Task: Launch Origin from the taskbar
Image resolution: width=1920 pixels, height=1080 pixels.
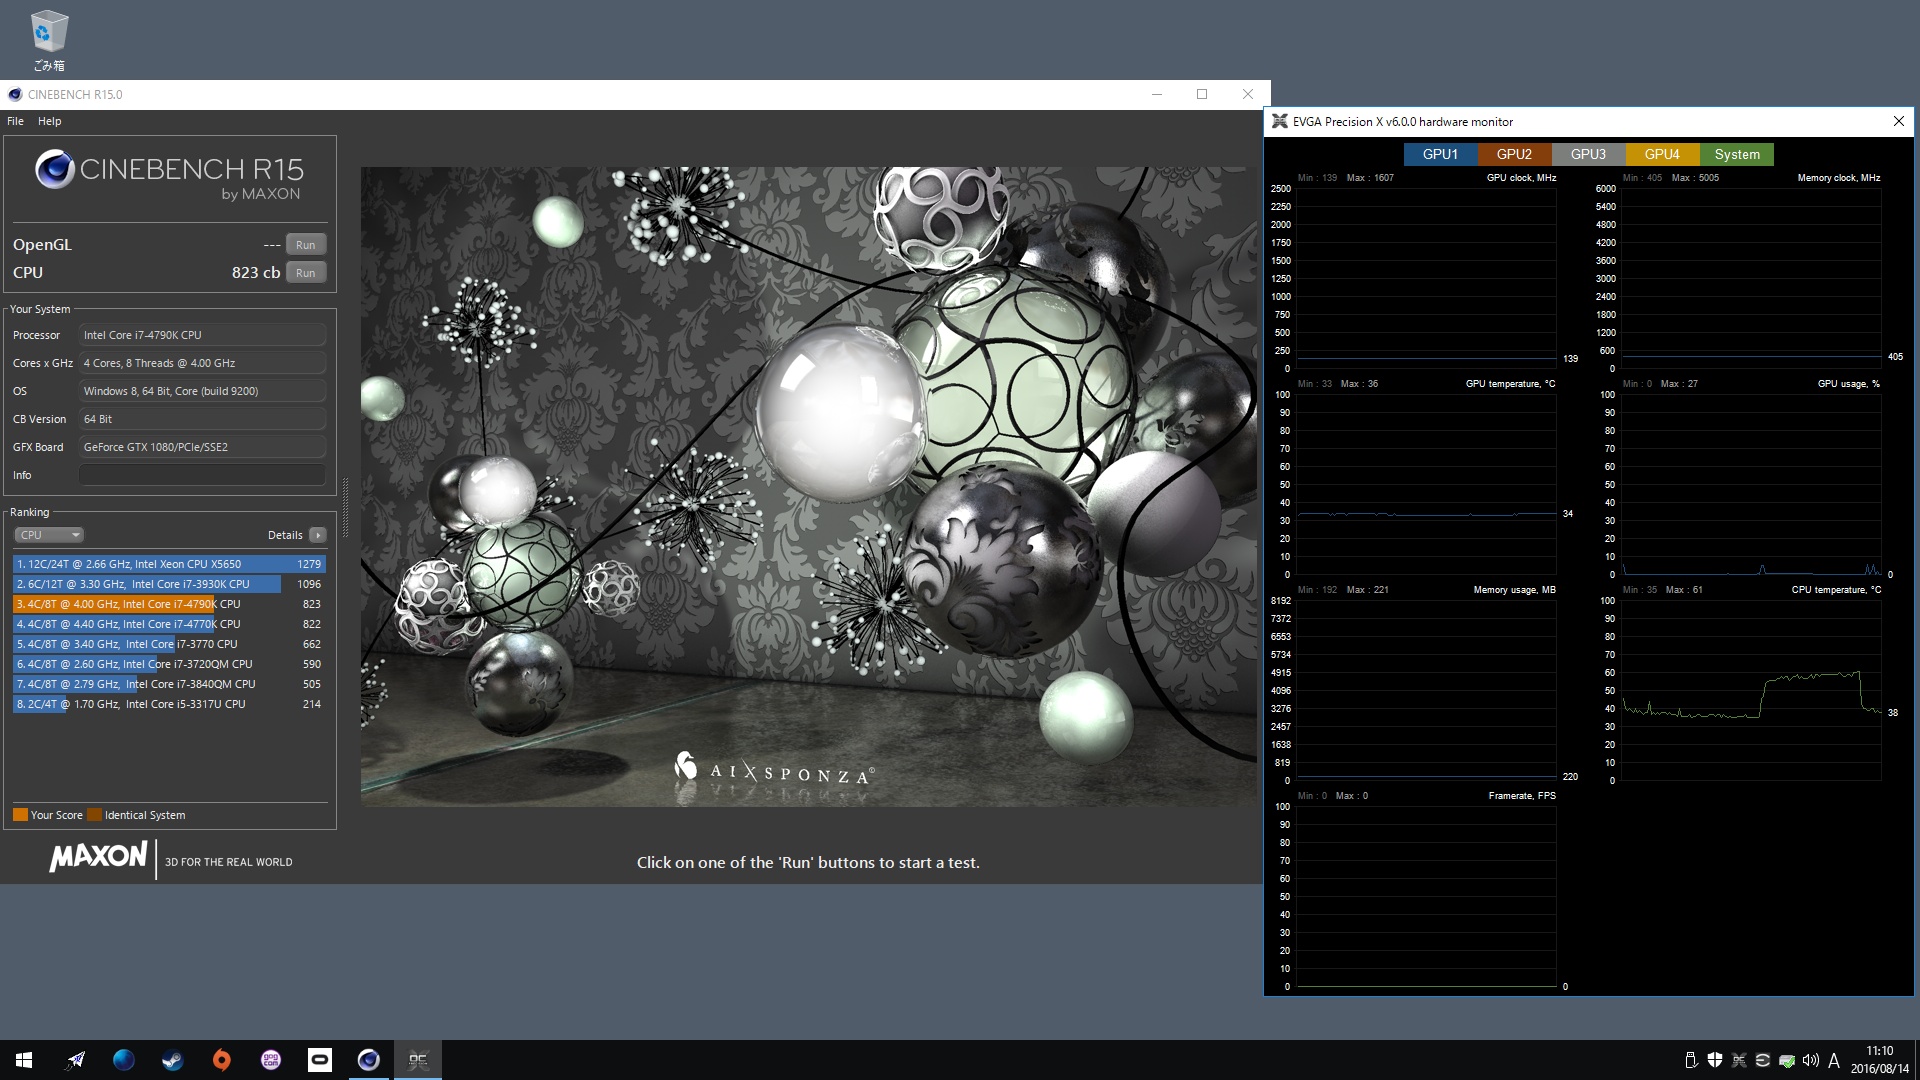Action: pyautogui.click(x=222, y=1060)
